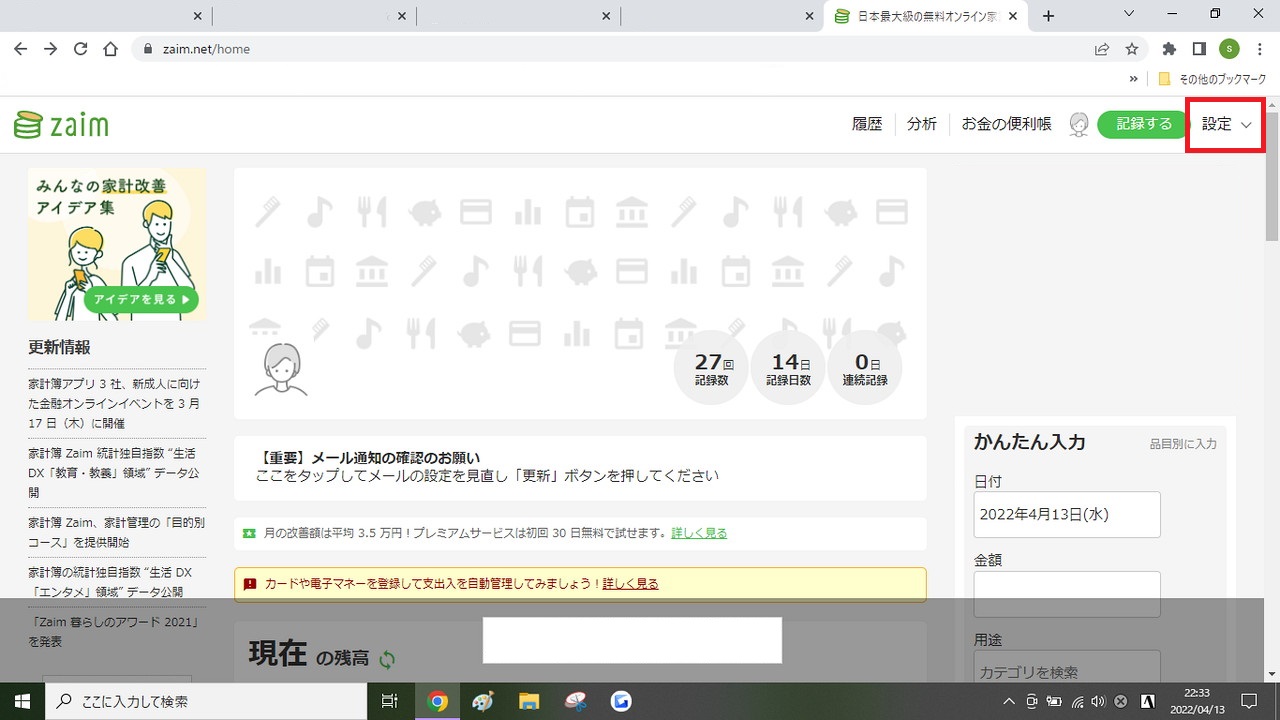Reload the zaim page
Viewport: 1280px width, 720px height.
(x=81, y=48)
